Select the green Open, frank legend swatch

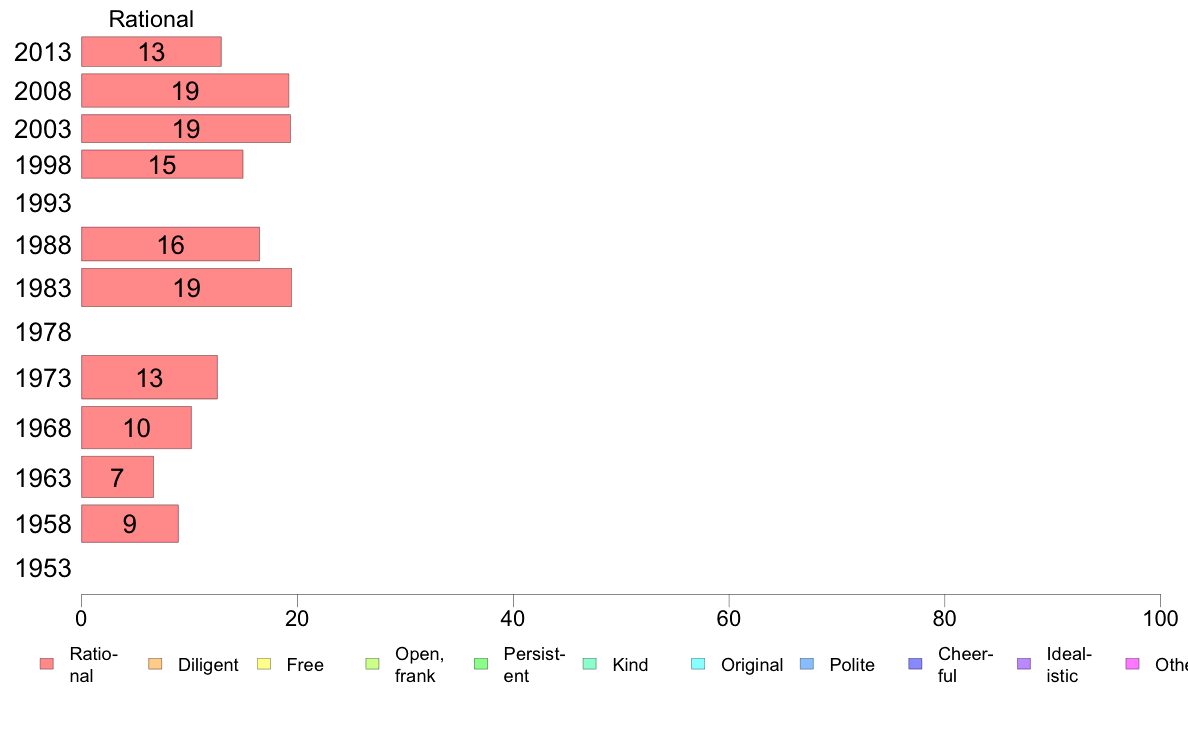pyautogui.click(x=372, y=664)
